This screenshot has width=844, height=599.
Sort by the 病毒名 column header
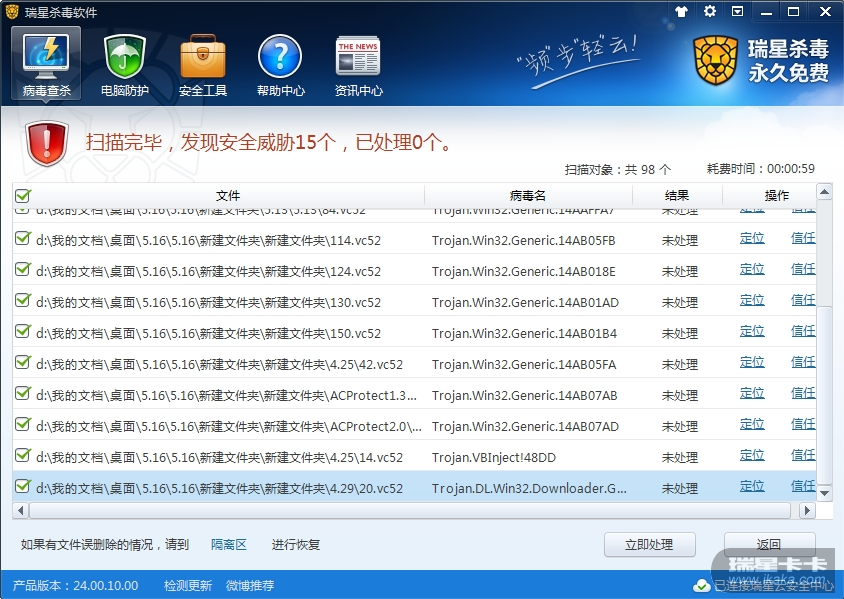point(528,196)
